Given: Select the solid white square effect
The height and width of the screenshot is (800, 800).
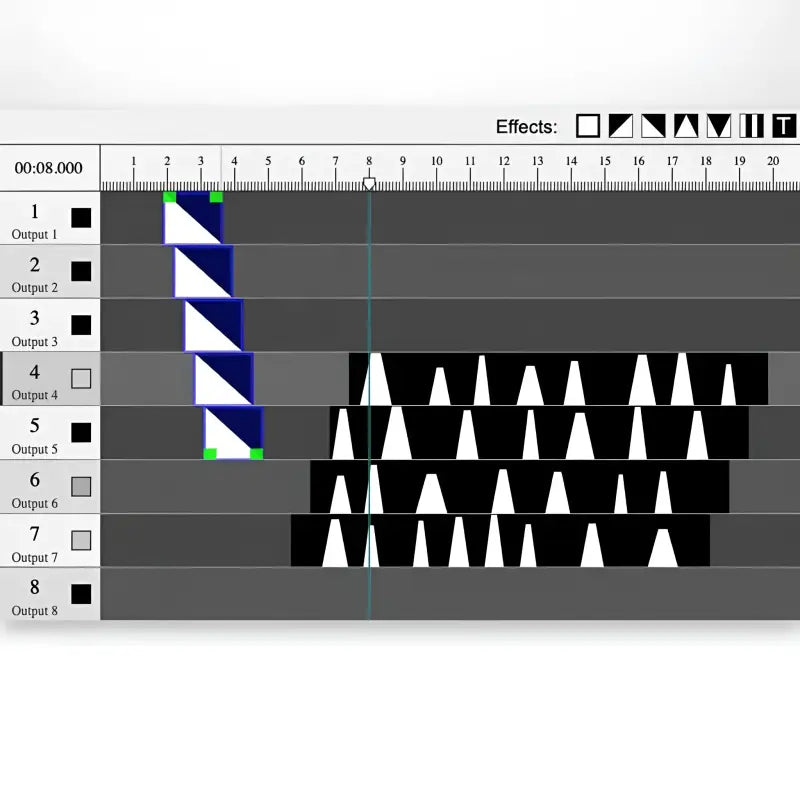Looking at the screenshot, I should 588,126.
